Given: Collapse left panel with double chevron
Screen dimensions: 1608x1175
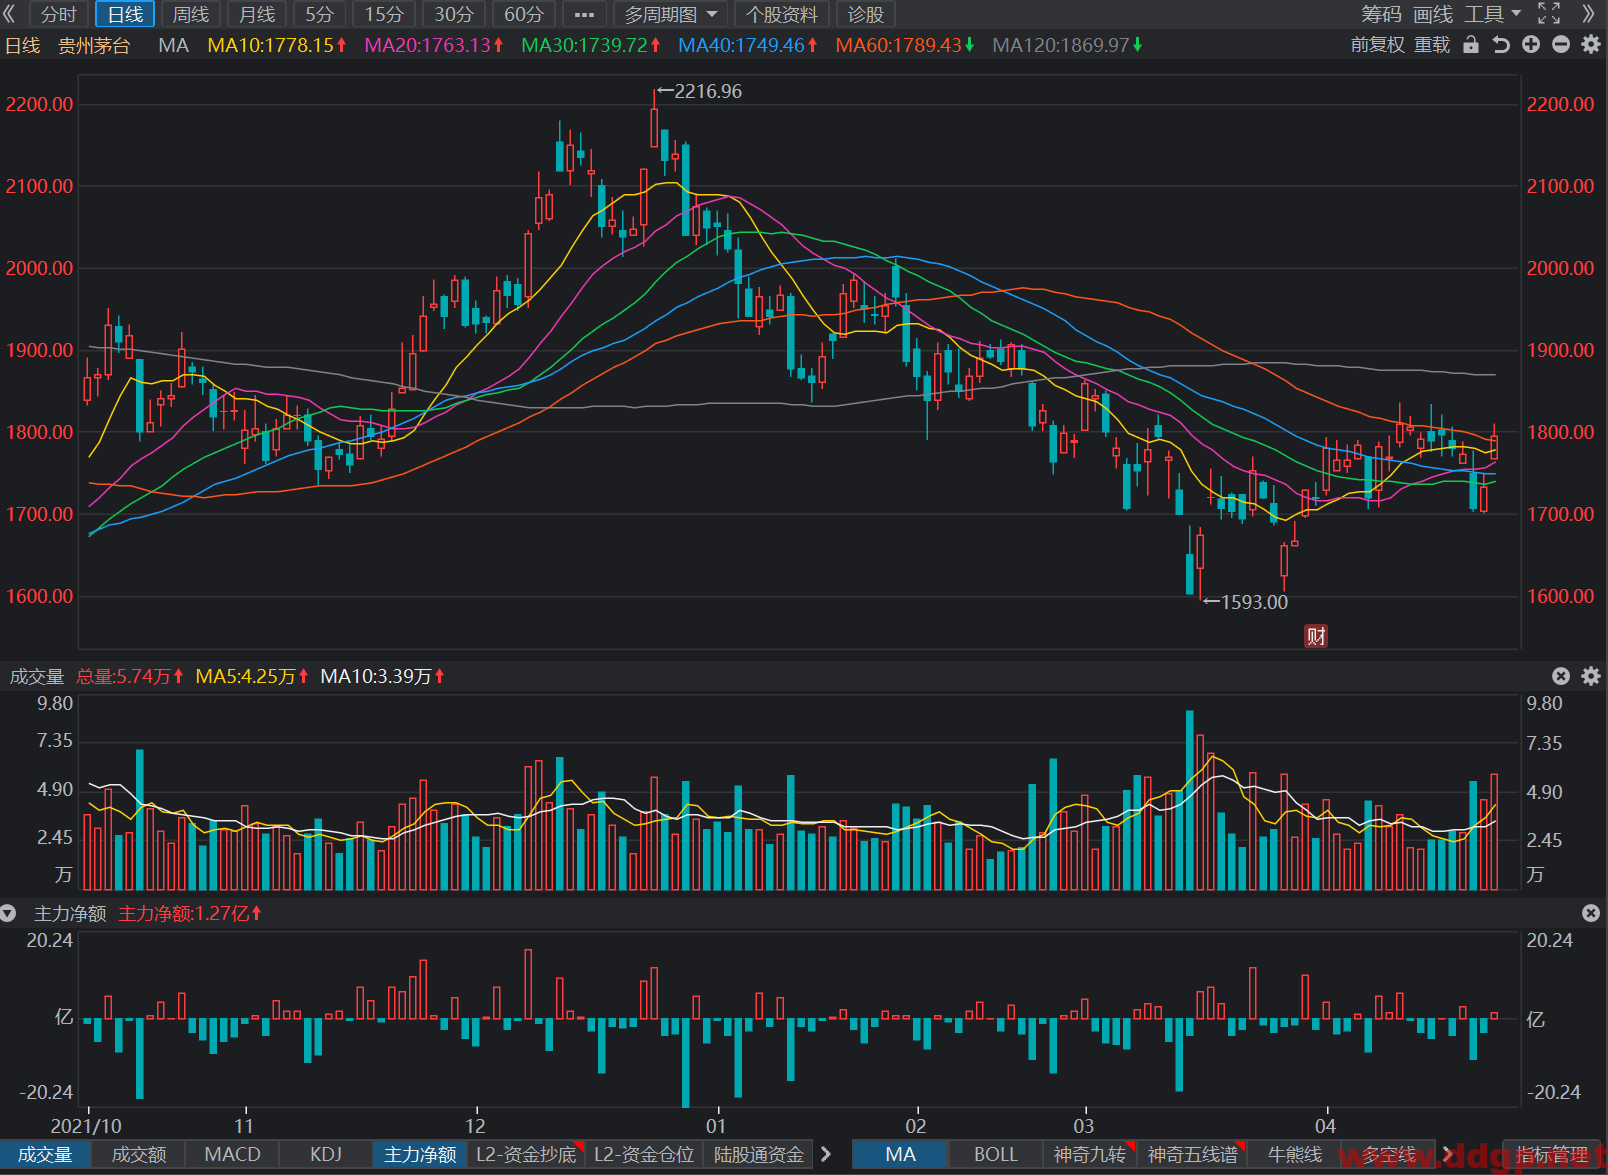Looking at the screenshot, I should click(x=10, y=14).
